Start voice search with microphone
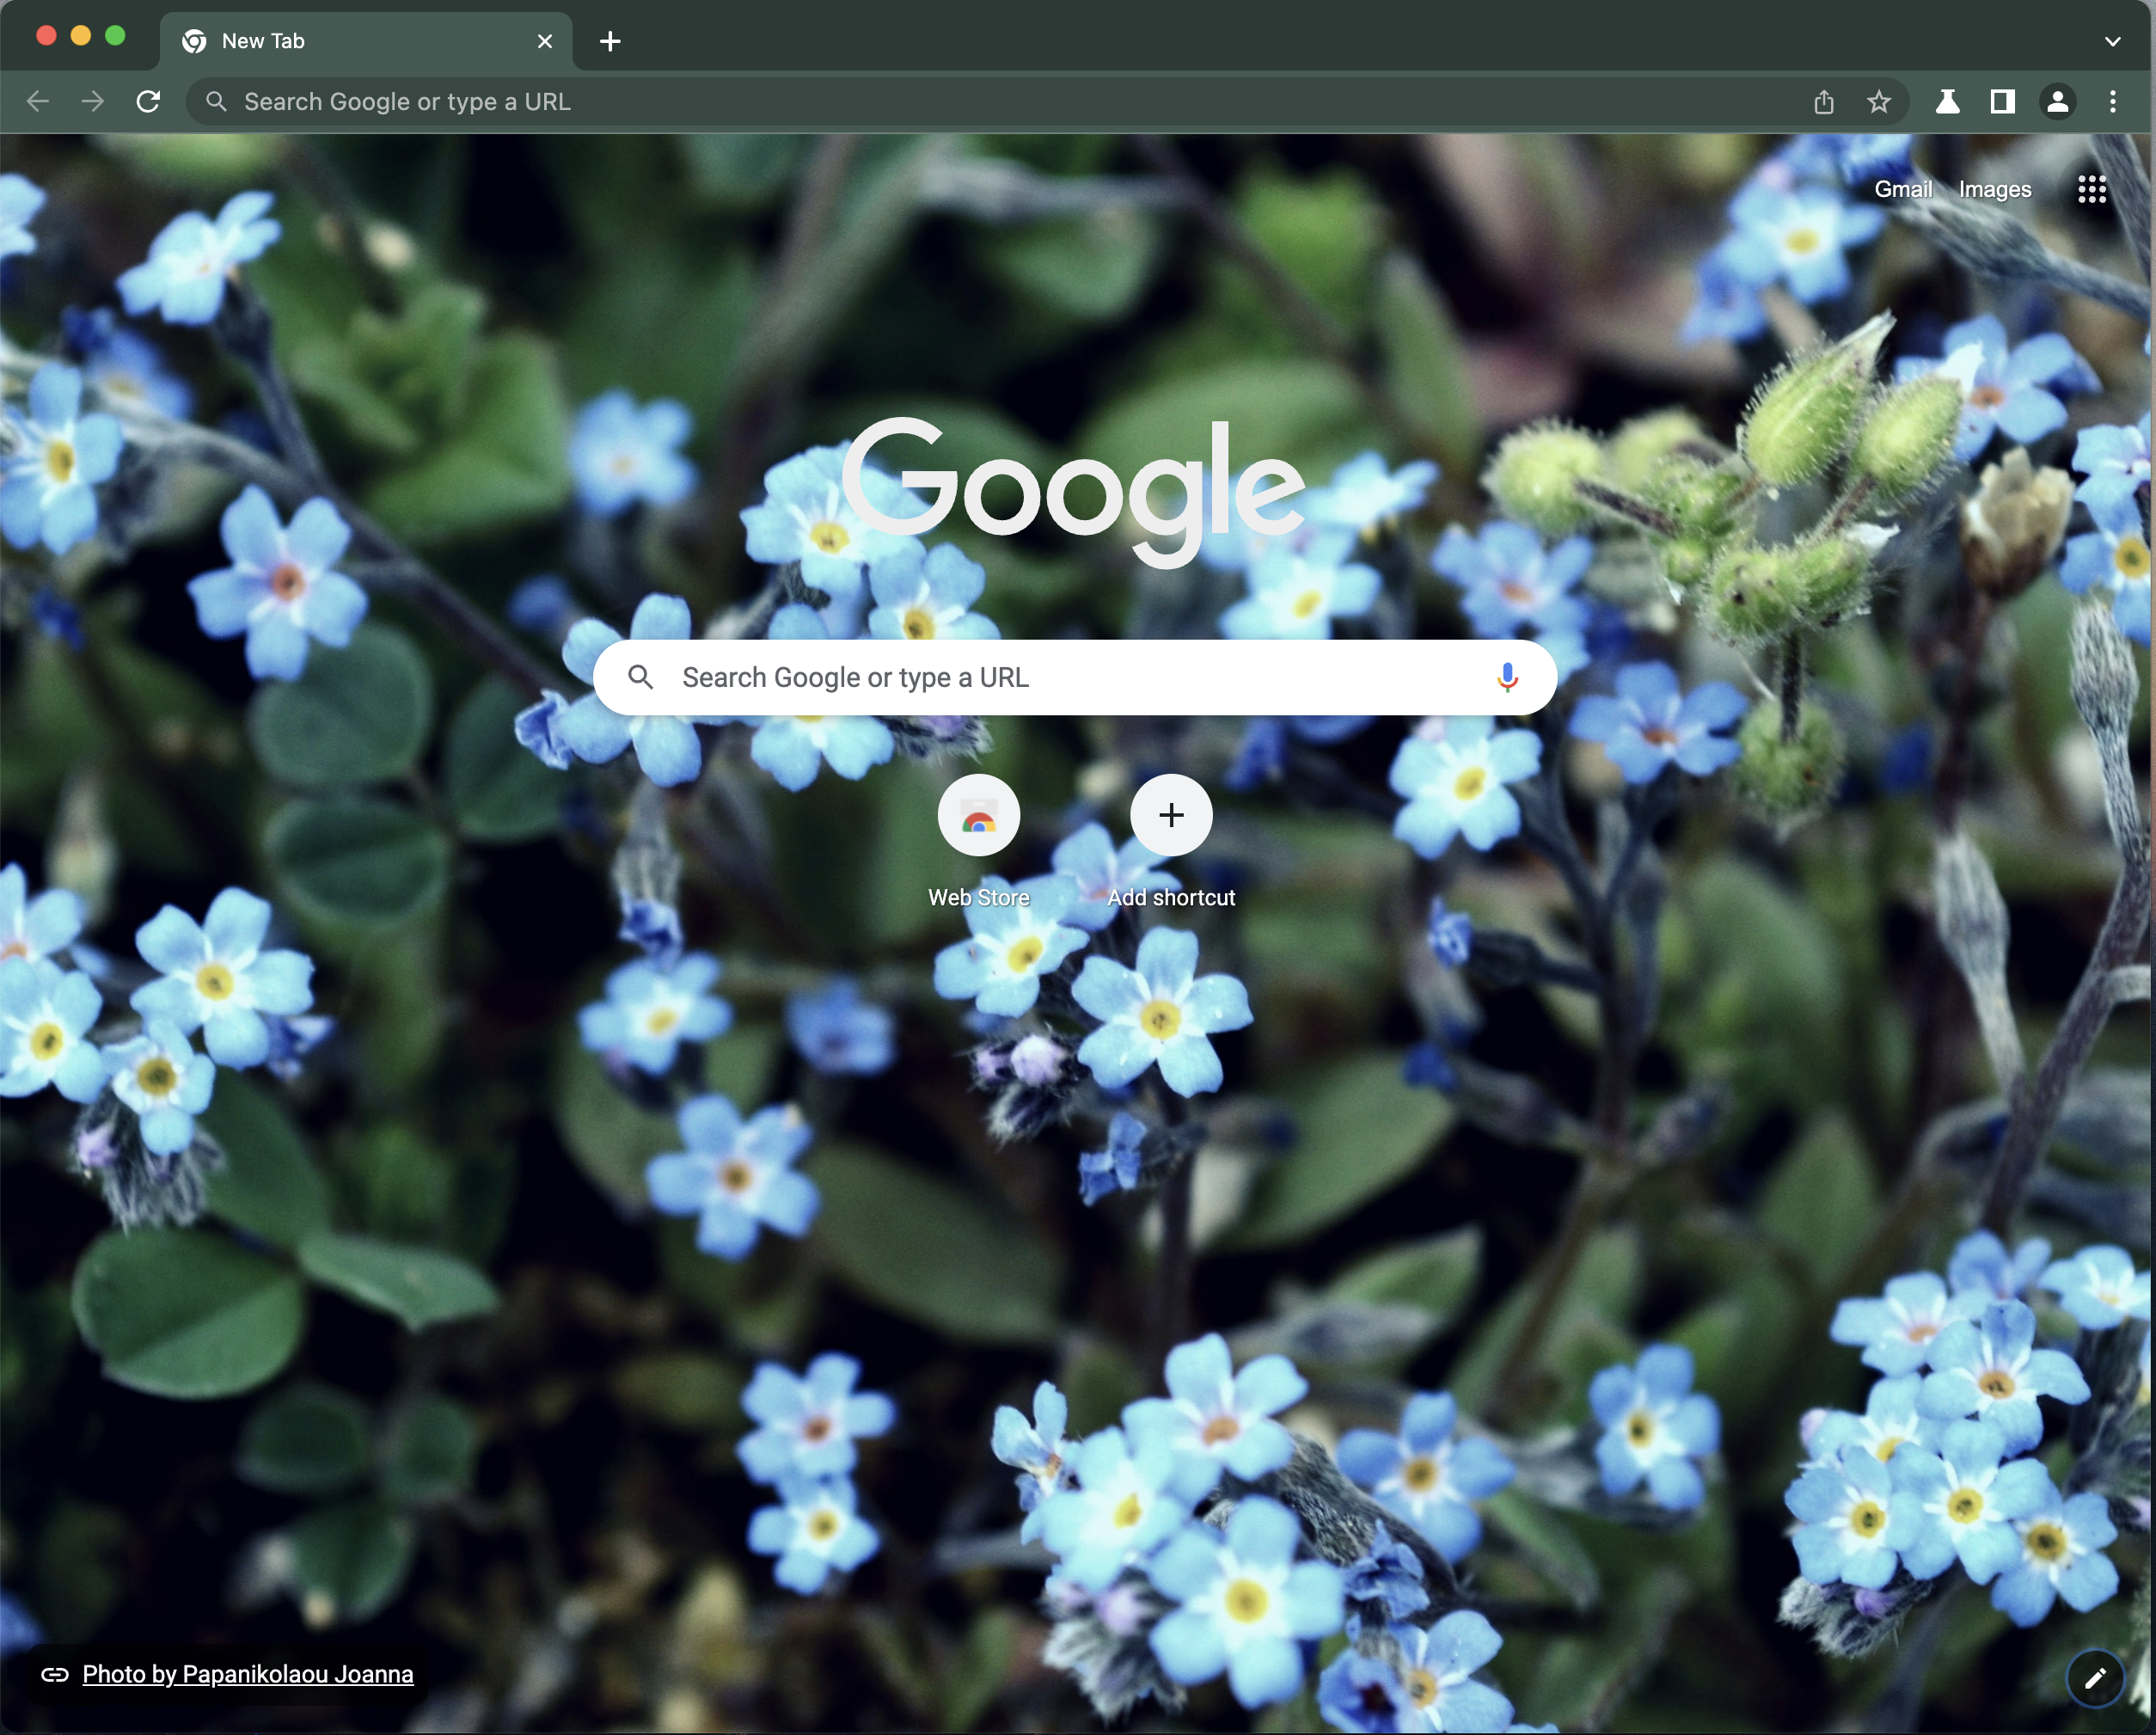This screenshot has width=2156, height=1735. tap(1507, 677)
